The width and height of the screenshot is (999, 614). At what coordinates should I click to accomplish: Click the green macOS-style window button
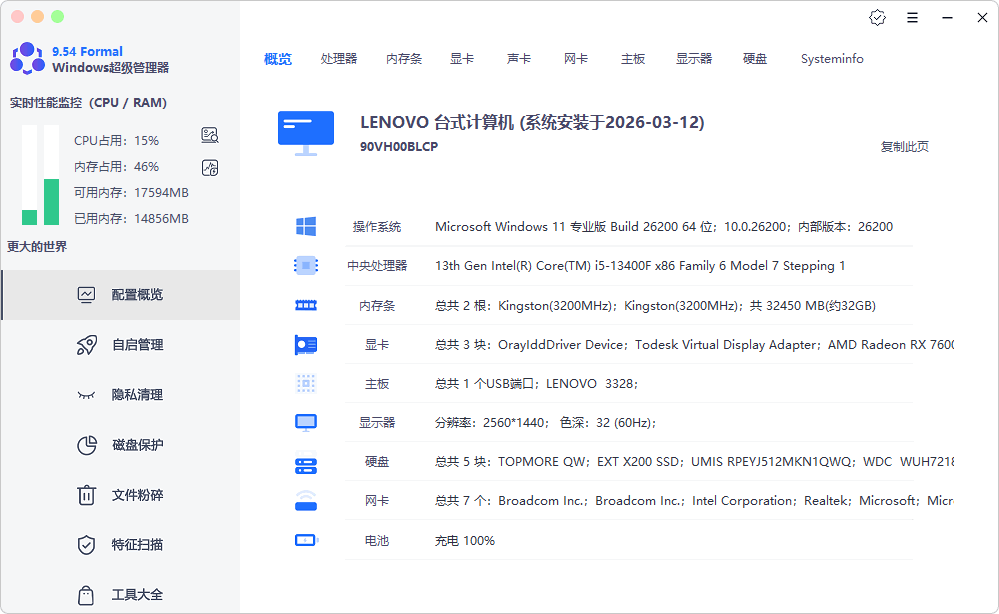tap(57, 17)
